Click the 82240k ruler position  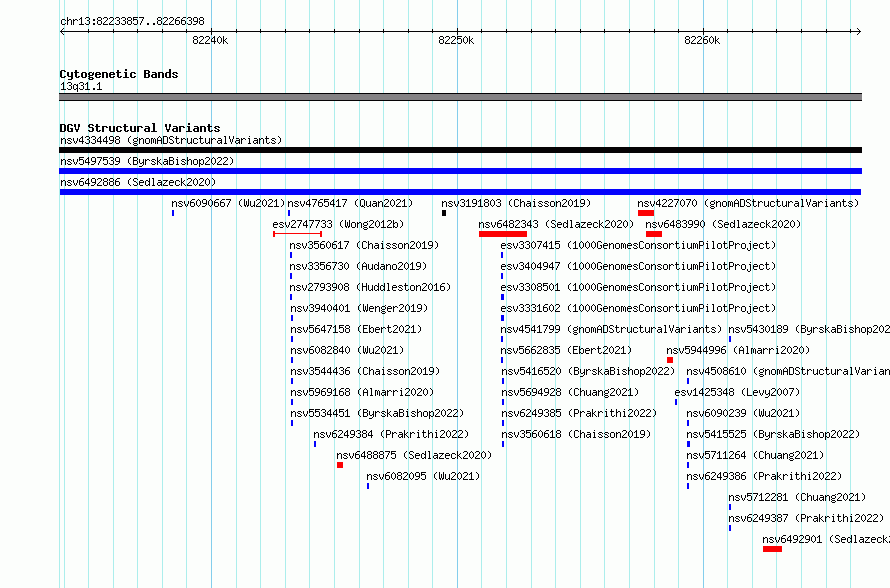pyautogui.click(x=211, y=40)
